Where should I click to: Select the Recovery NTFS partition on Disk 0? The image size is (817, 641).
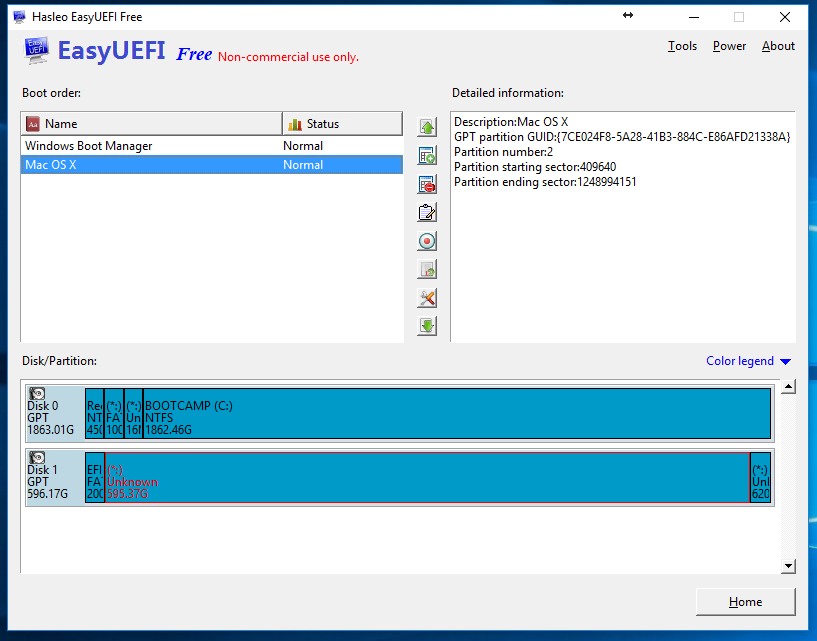coord(94,413)
